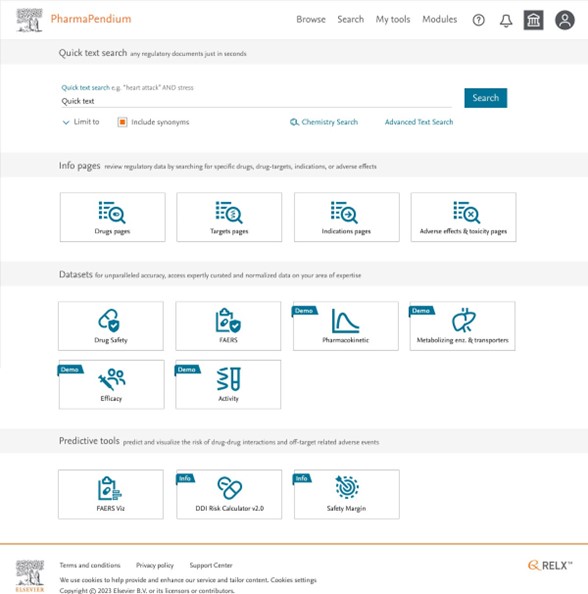
Task: Open Metabolizing enz. & transporters liver icon
Action: pos(464,320)
